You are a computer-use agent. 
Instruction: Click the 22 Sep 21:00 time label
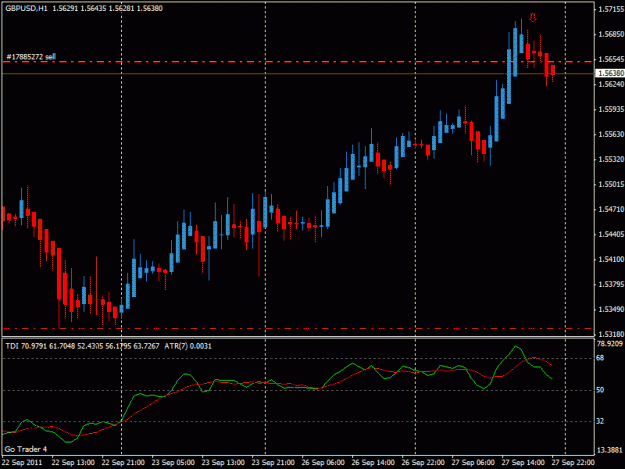(123, 463)
